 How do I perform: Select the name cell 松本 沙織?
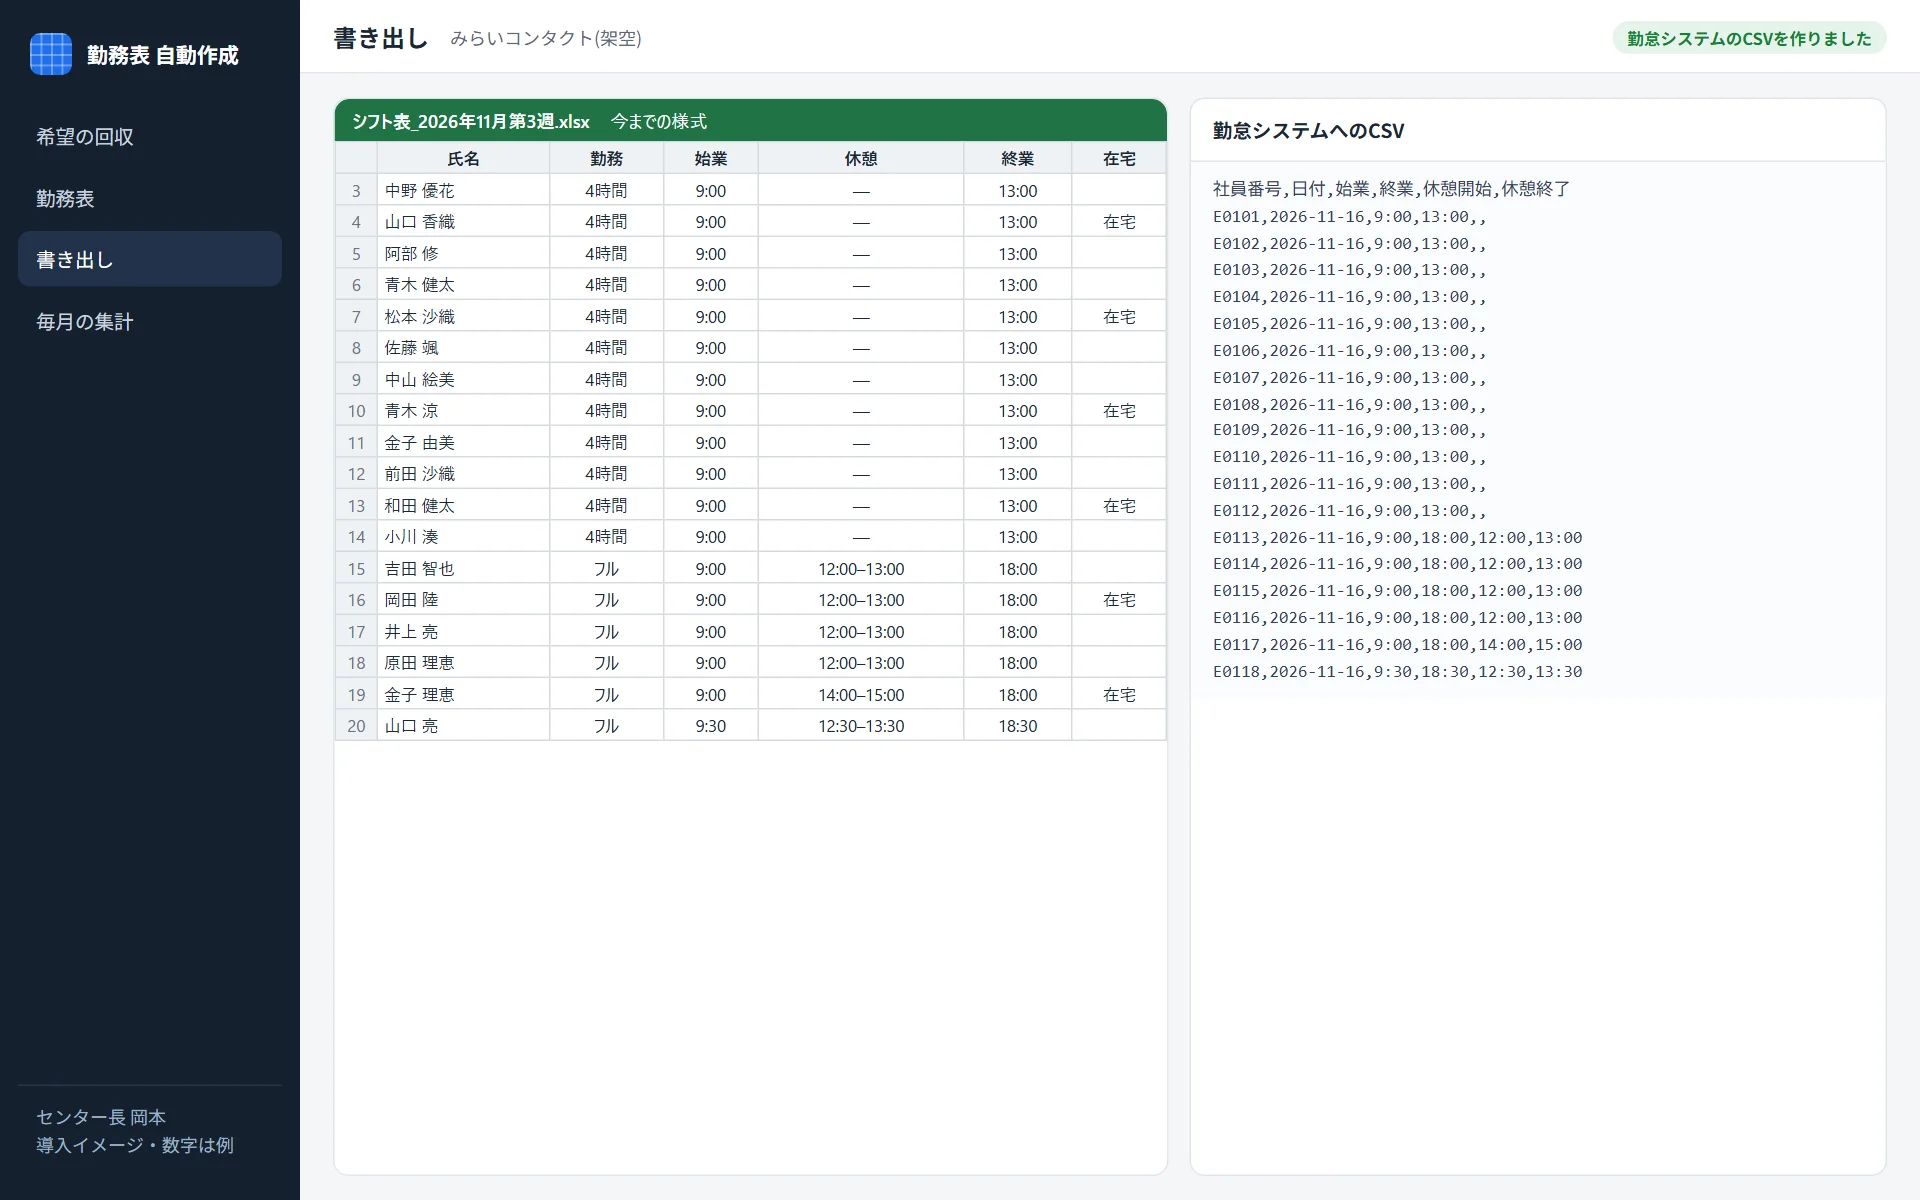[463, 316]
